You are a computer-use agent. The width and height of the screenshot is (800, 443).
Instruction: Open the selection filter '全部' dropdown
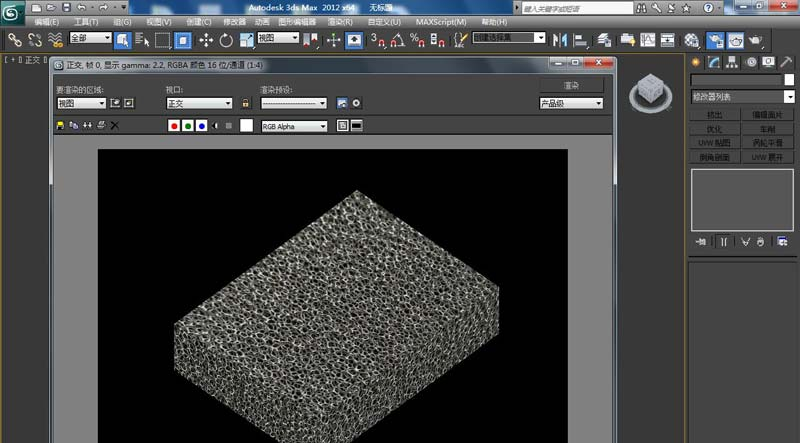pyautogui.click(x=90, y=38)
